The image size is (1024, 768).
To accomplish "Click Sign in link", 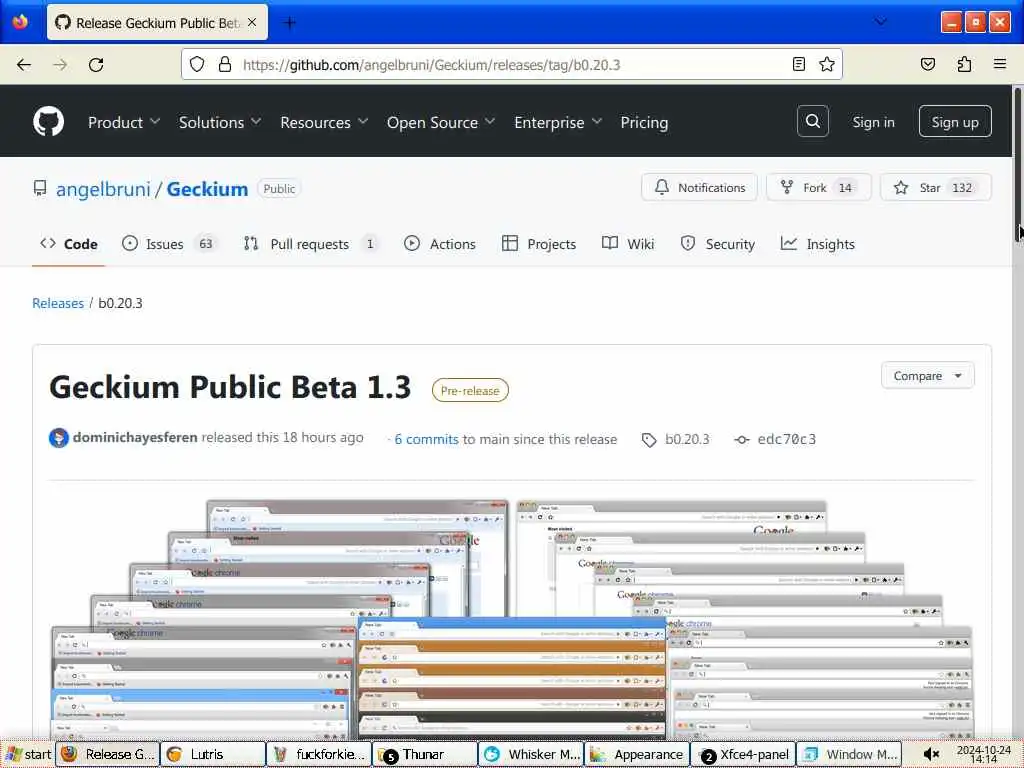I will click(873, 122).
